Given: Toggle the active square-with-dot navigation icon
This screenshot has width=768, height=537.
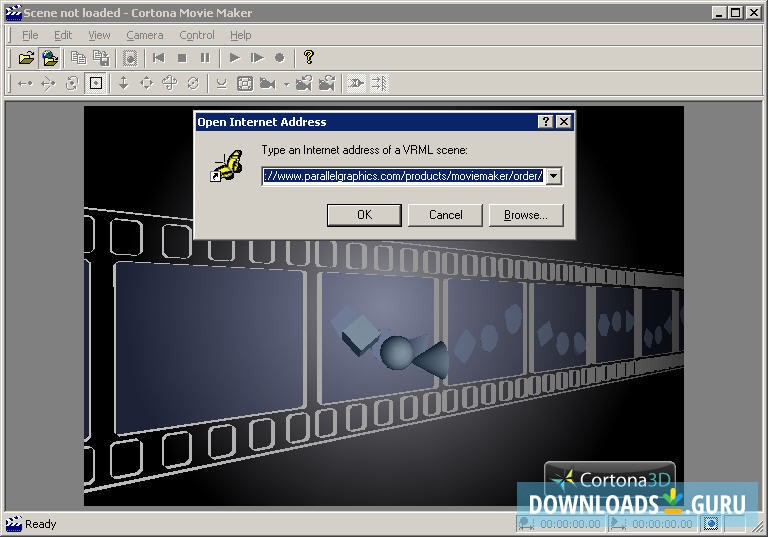Looking at the screenshot, I should point(96,84).
